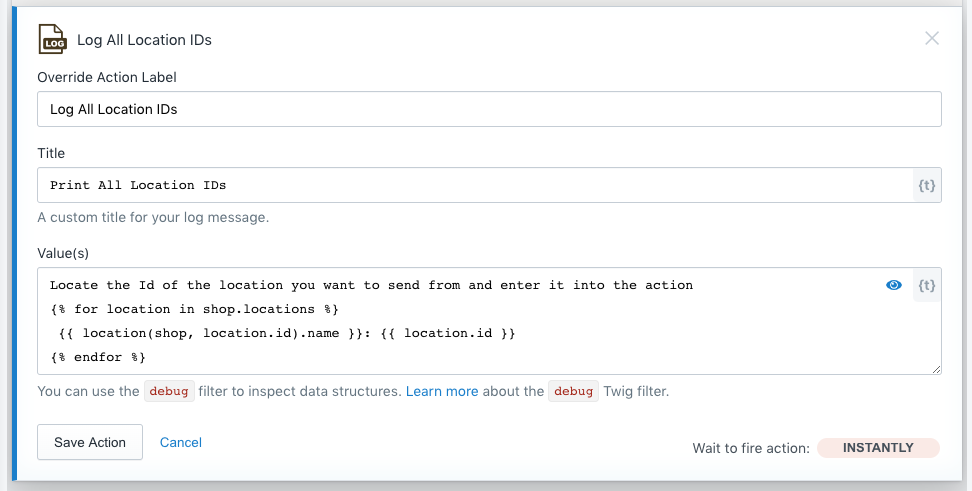972x491 pixels.
Task: Cancel editing this action
Action: (x=181, y=442)
